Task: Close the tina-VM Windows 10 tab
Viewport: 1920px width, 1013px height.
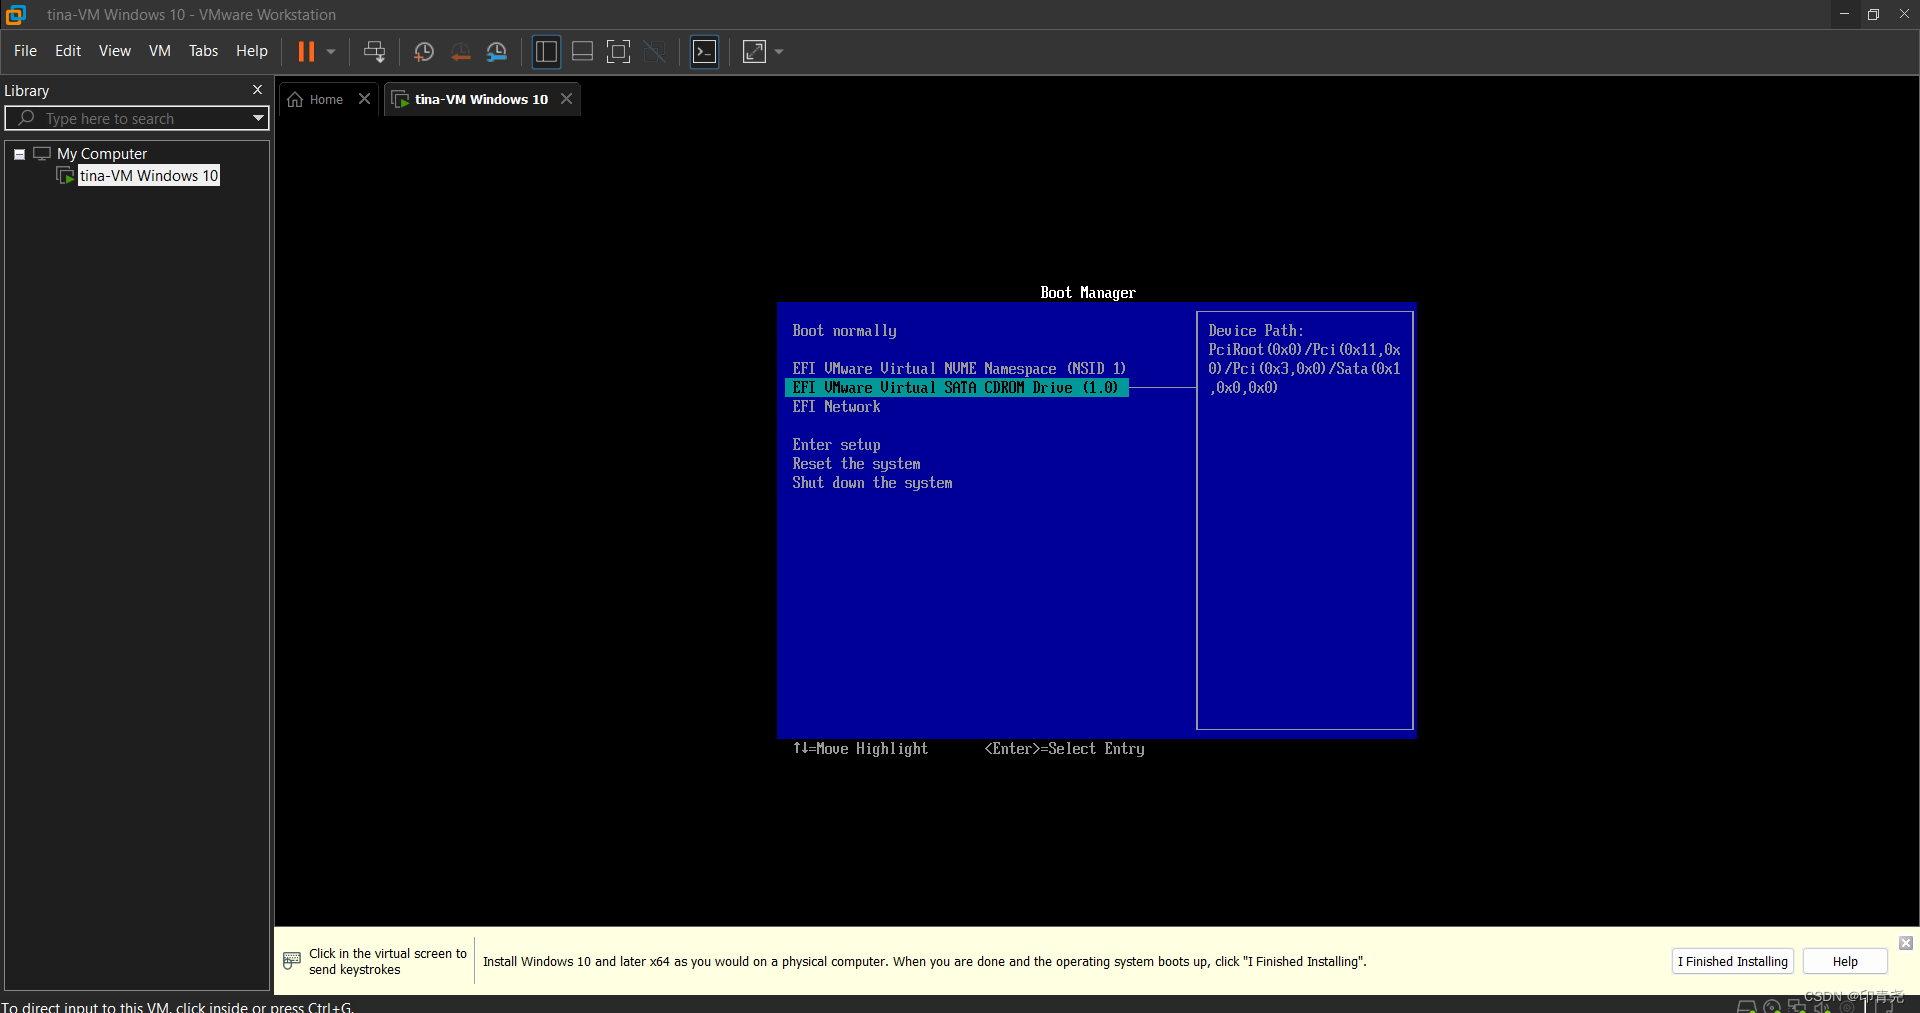Action: [x=567, y=99]
